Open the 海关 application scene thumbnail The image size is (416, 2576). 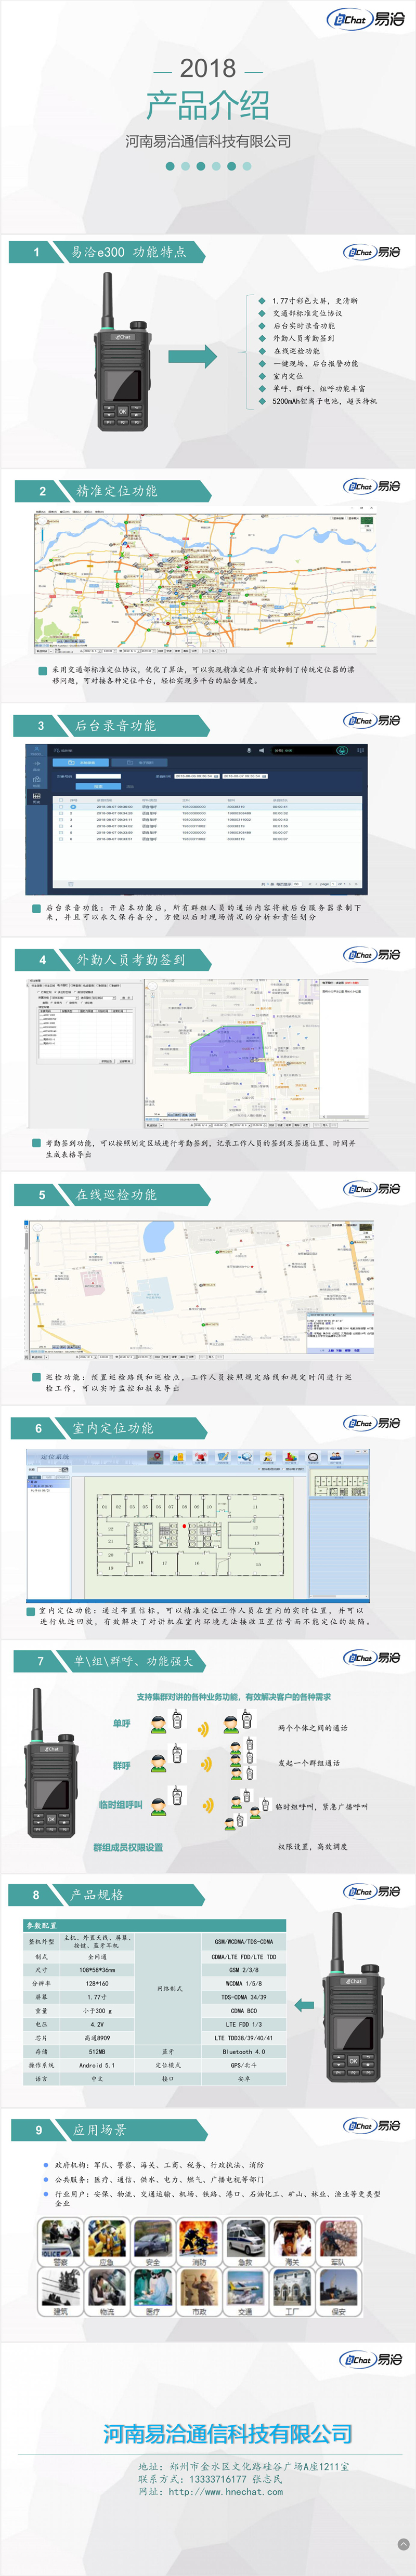pyautogui.click(x=292, y=2243)
